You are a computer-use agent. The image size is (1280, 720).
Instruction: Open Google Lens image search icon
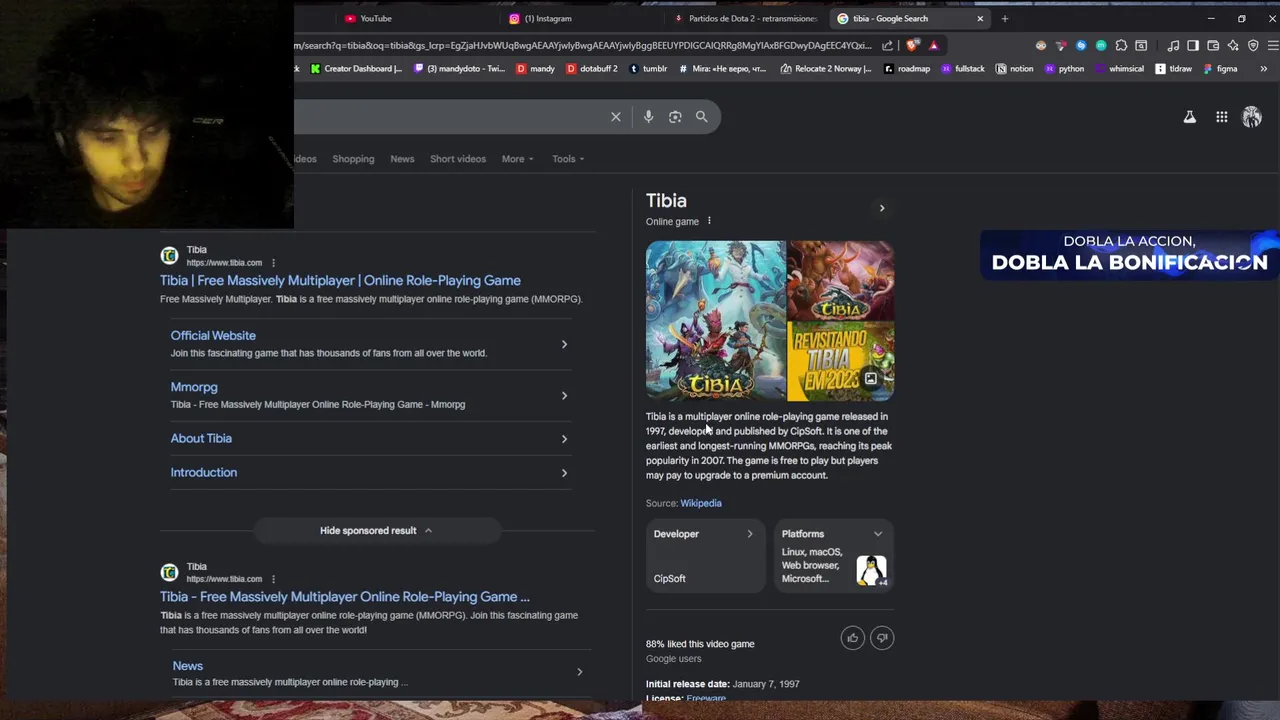(x=675, y=117)
